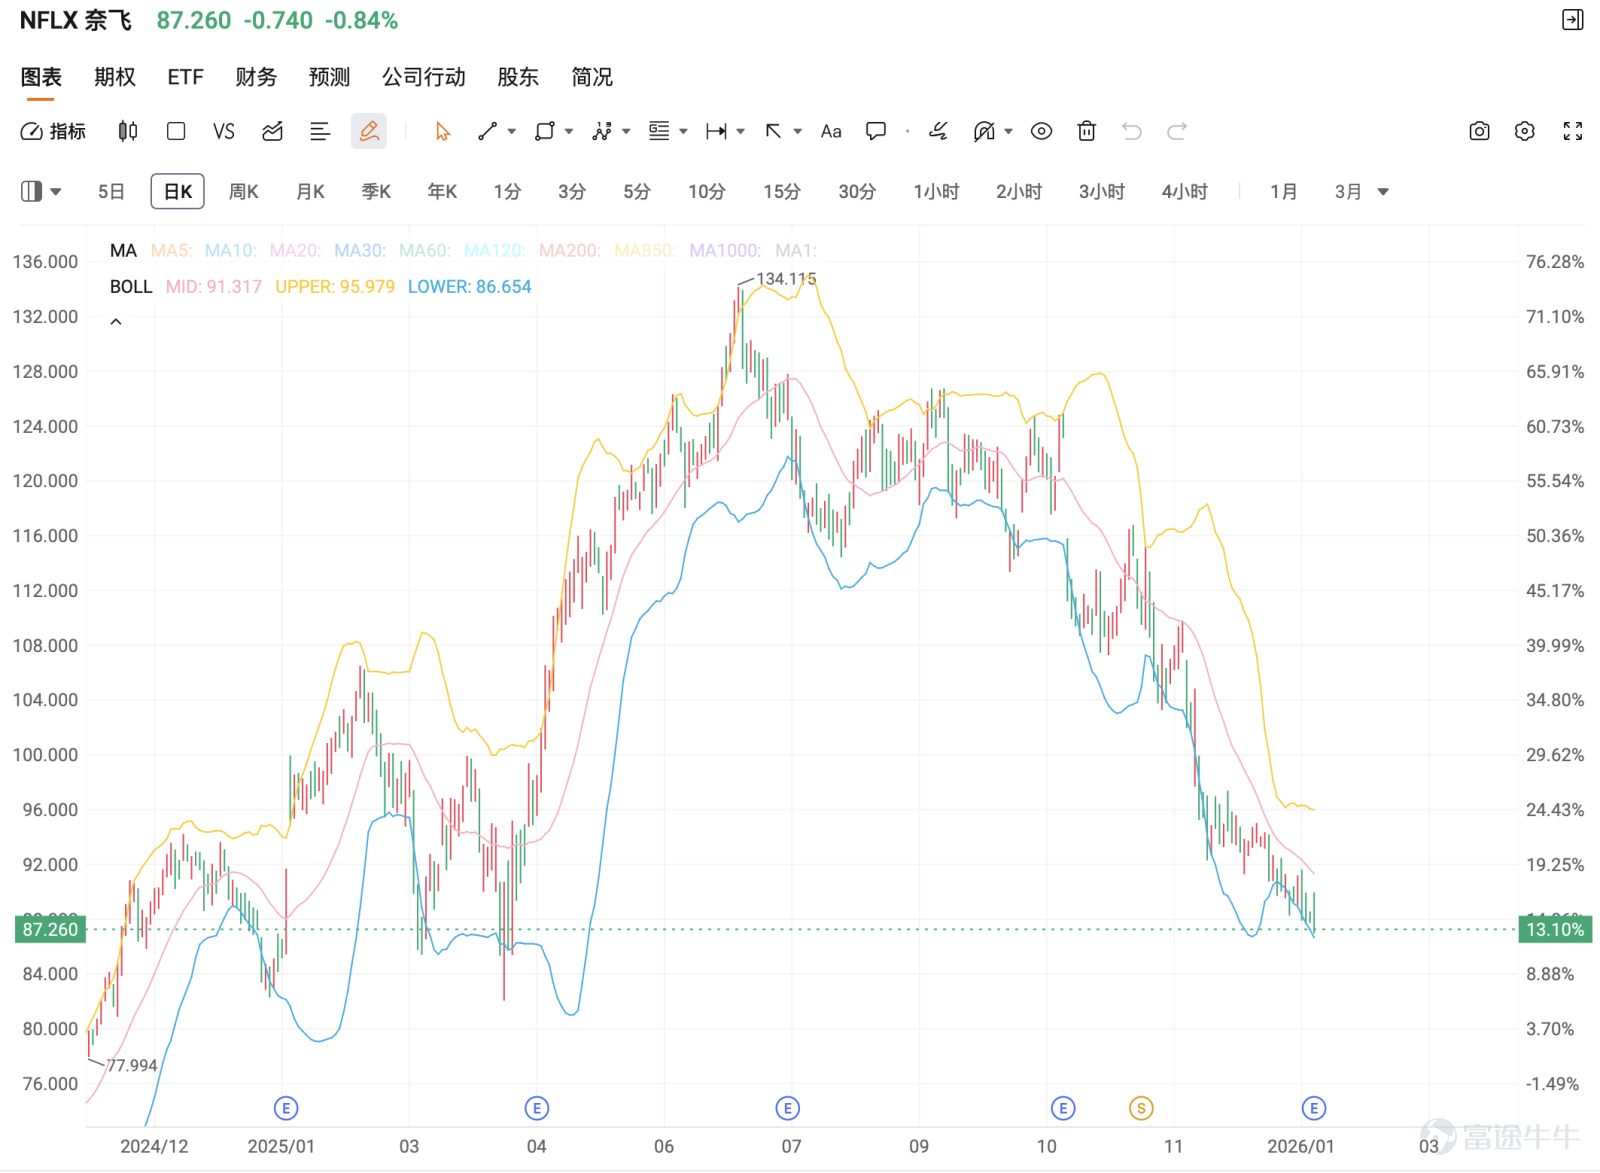
Task: Click the orange S split marker
Action: [x=1141, y=1108]
